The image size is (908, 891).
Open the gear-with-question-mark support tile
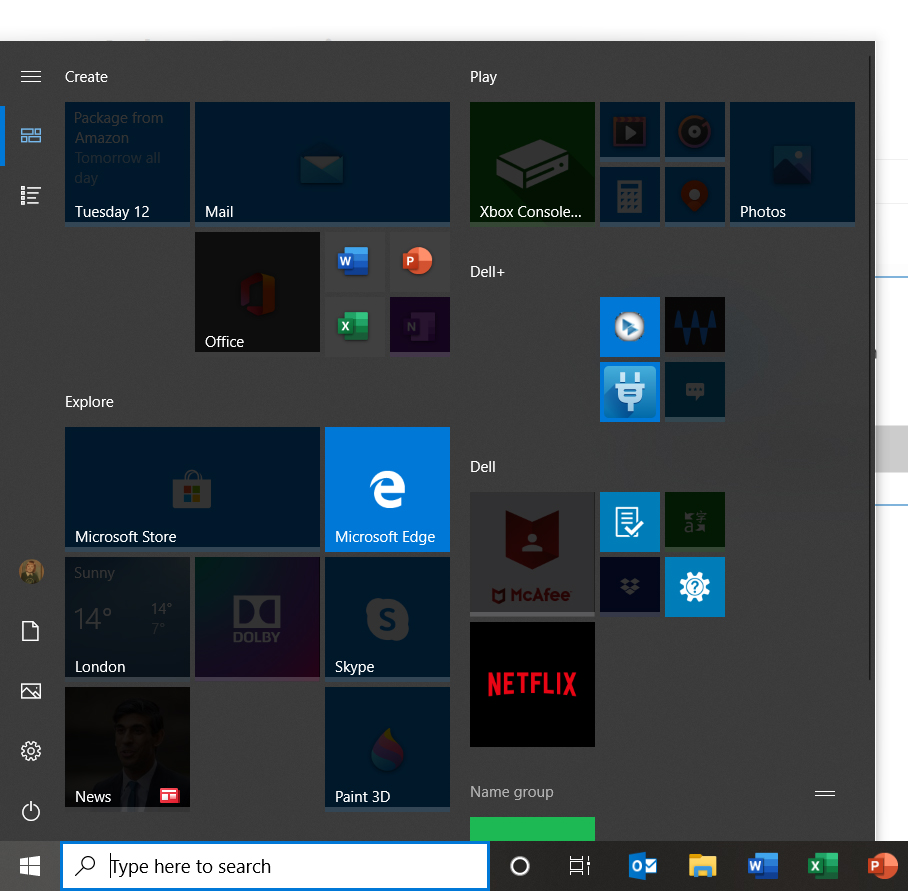694,586
